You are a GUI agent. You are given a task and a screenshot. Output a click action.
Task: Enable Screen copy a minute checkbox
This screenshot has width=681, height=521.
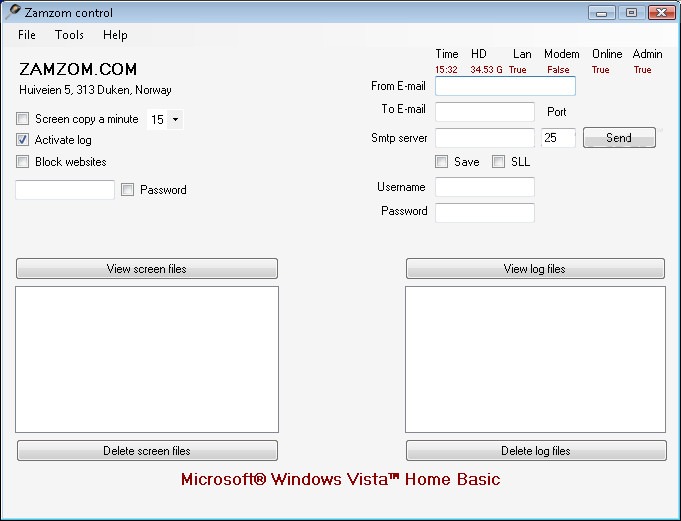(x=23, y=119)
